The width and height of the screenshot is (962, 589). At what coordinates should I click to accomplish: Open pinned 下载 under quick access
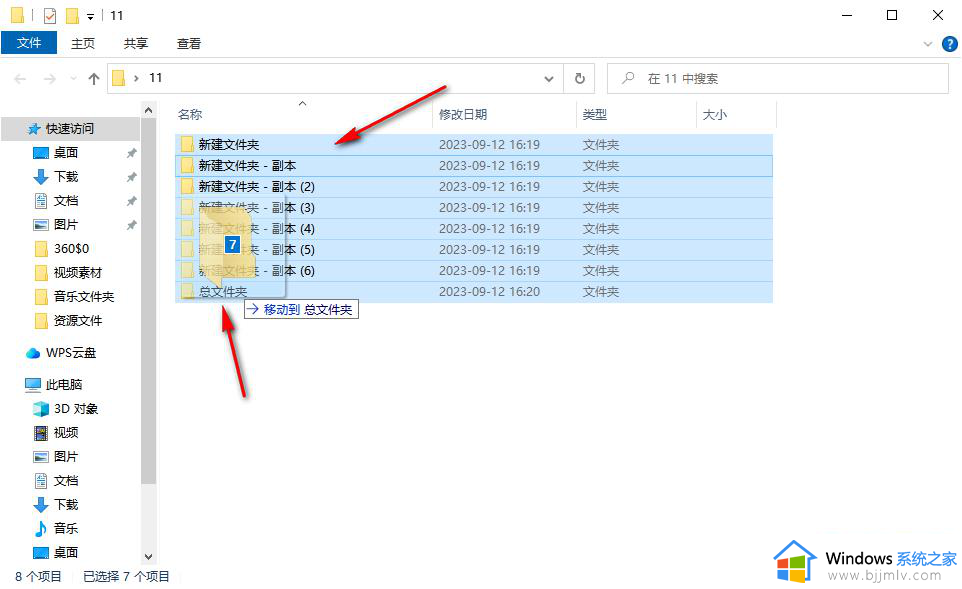pyautogui.click(x=66, y=176)
